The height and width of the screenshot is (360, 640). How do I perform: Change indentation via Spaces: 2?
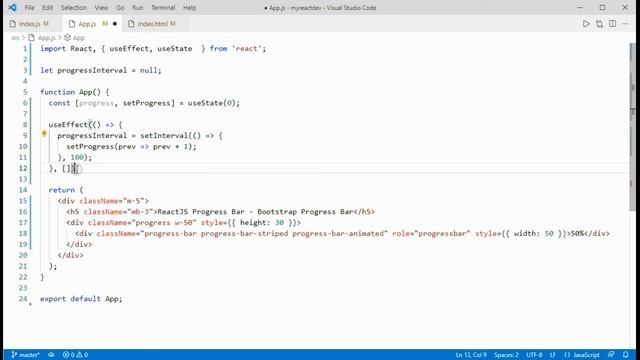(x=506, y=355)
